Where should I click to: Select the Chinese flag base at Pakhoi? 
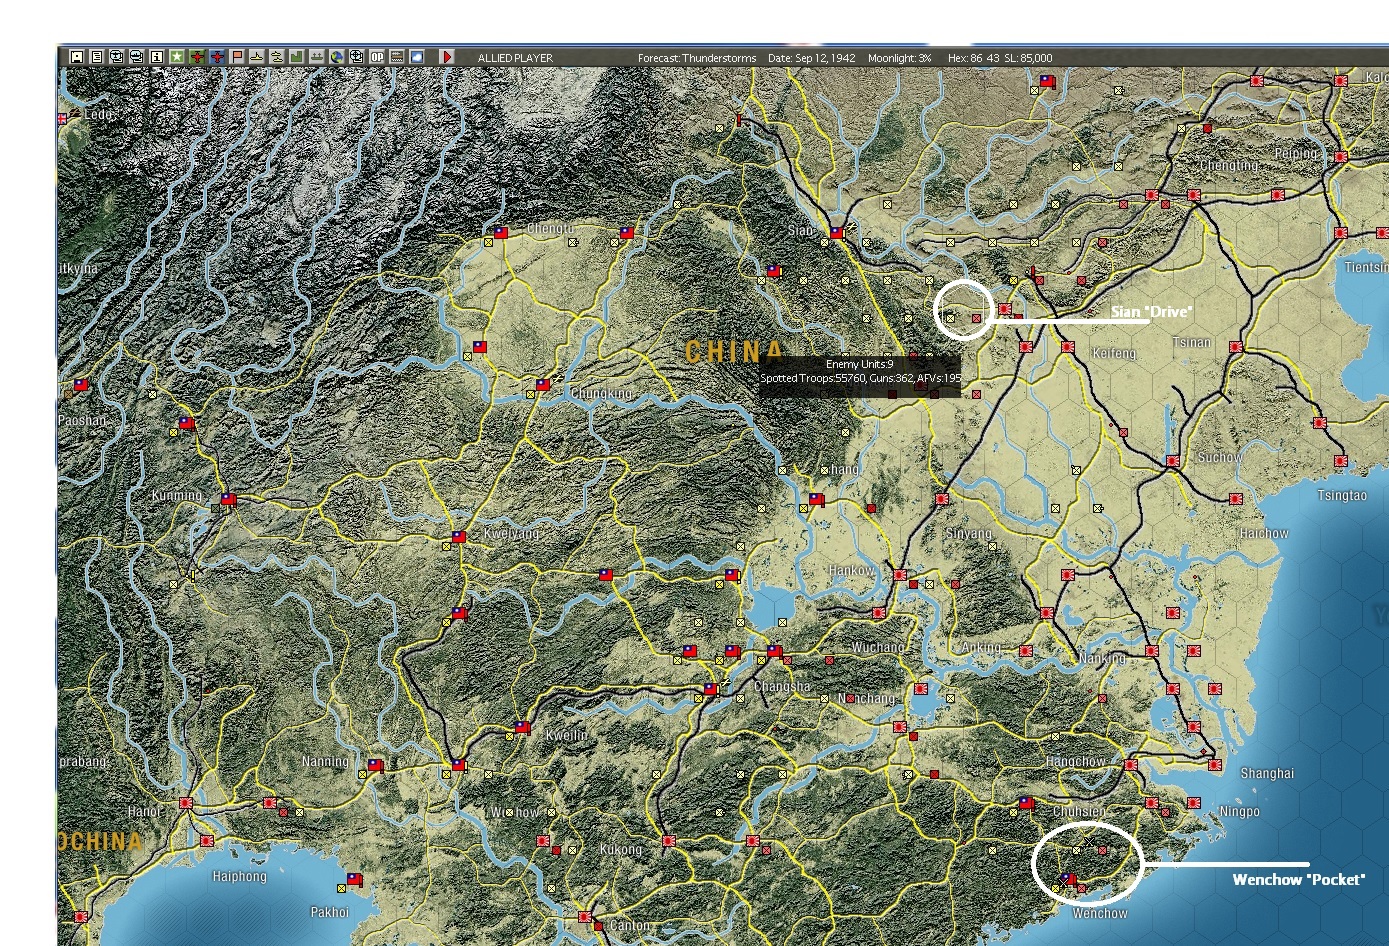pyautogui.click(x=354, y=880)
